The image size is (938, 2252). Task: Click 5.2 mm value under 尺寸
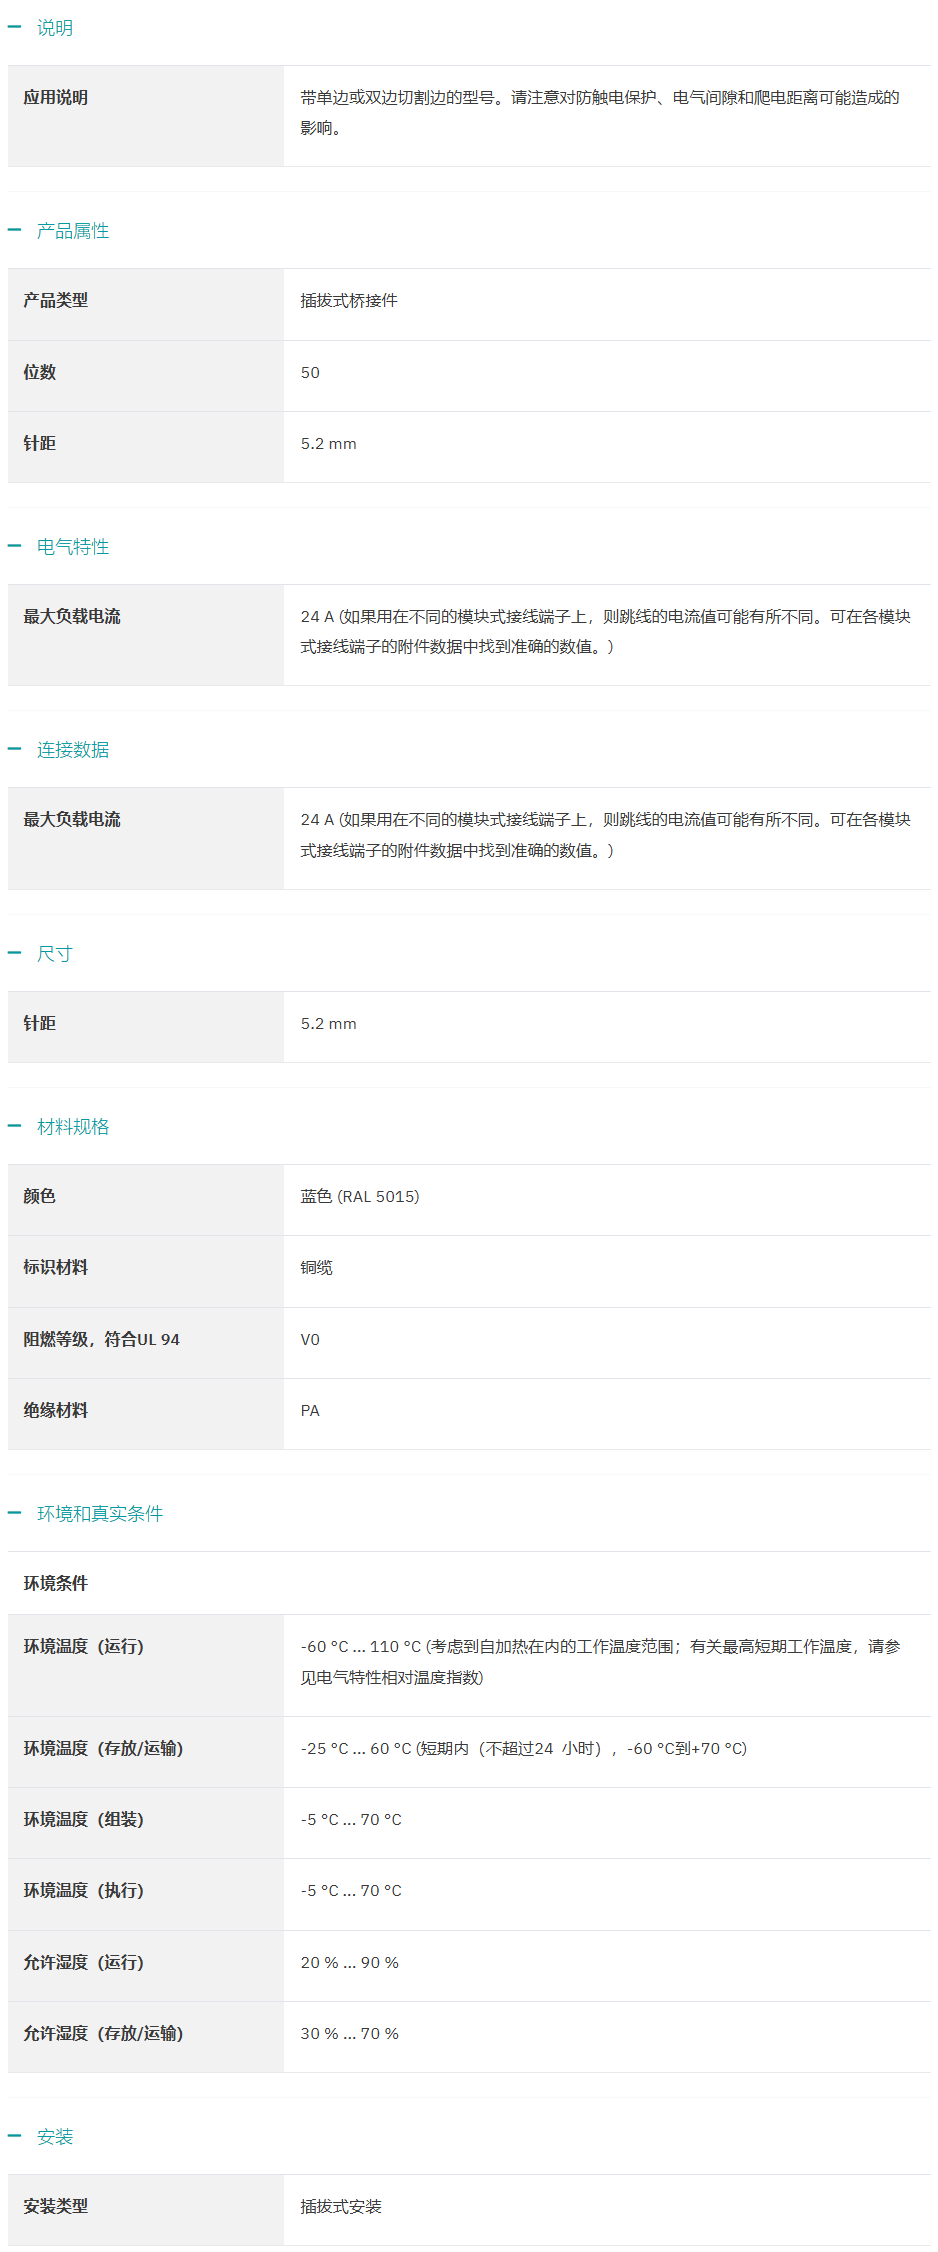coord(328,1024)
